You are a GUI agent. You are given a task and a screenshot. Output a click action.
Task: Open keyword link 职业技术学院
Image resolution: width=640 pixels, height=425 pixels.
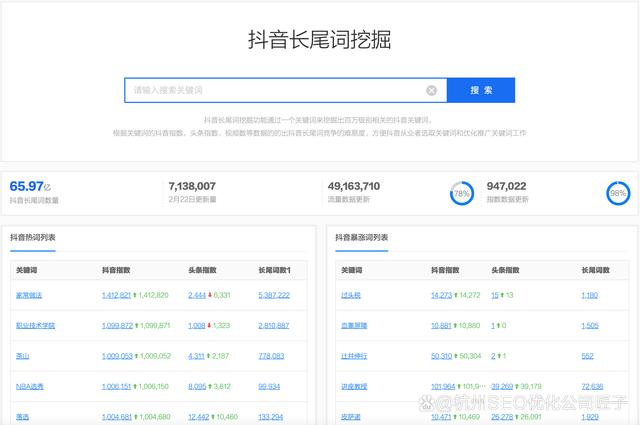(x=35, y=325)
